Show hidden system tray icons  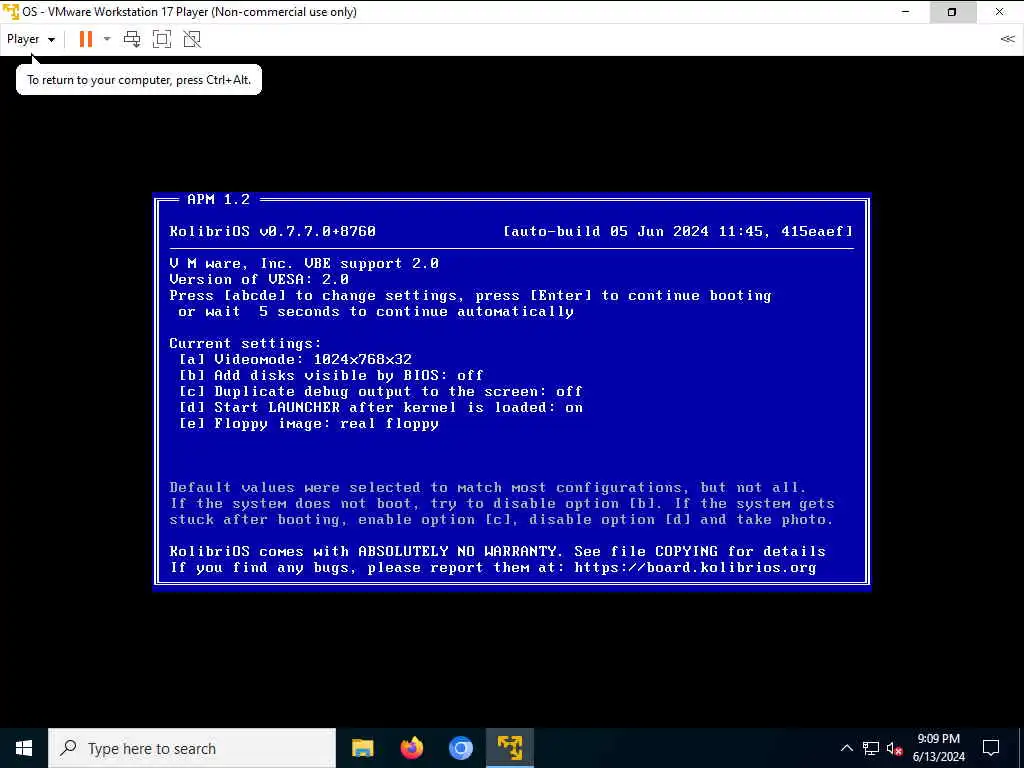(846, 748)
